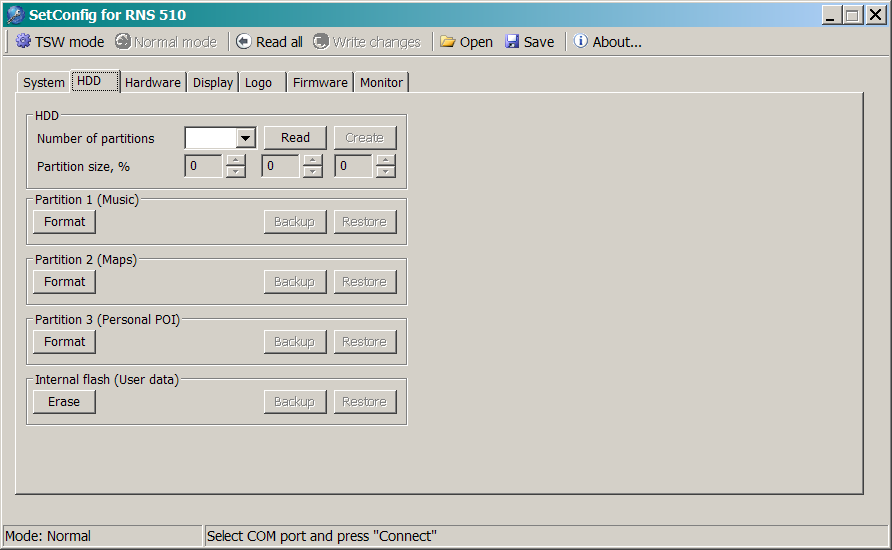Click the Save floppy disk icon

pyautogui.click(x=512, y=42)
